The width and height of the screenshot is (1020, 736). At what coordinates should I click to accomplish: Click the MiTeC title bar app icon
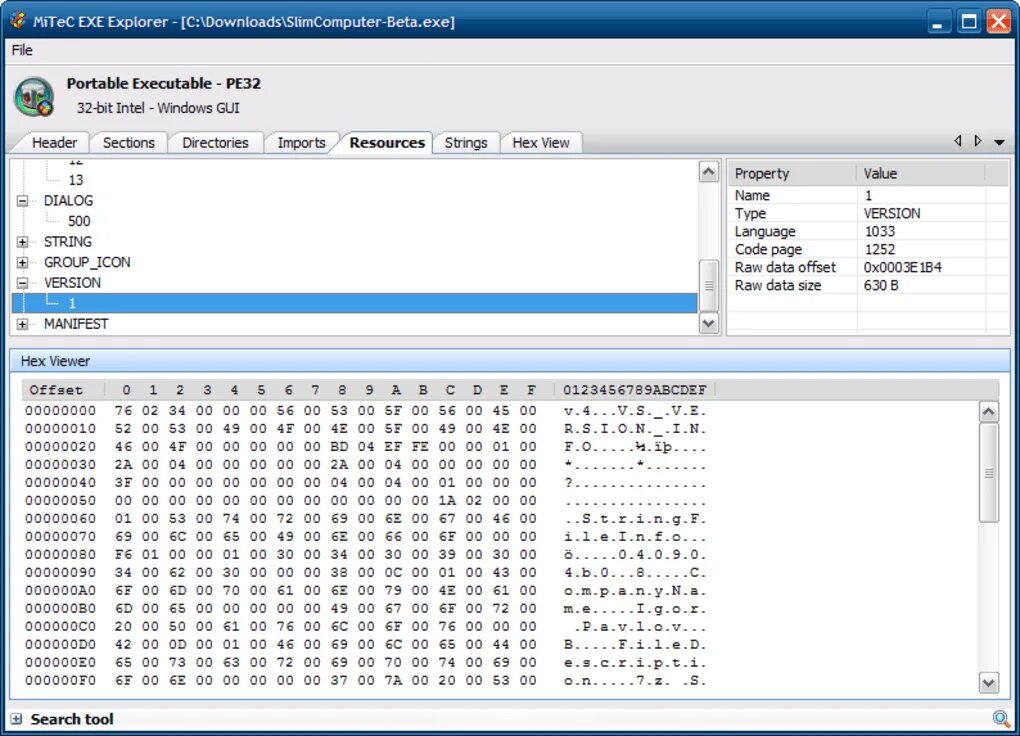coord(18,20)
